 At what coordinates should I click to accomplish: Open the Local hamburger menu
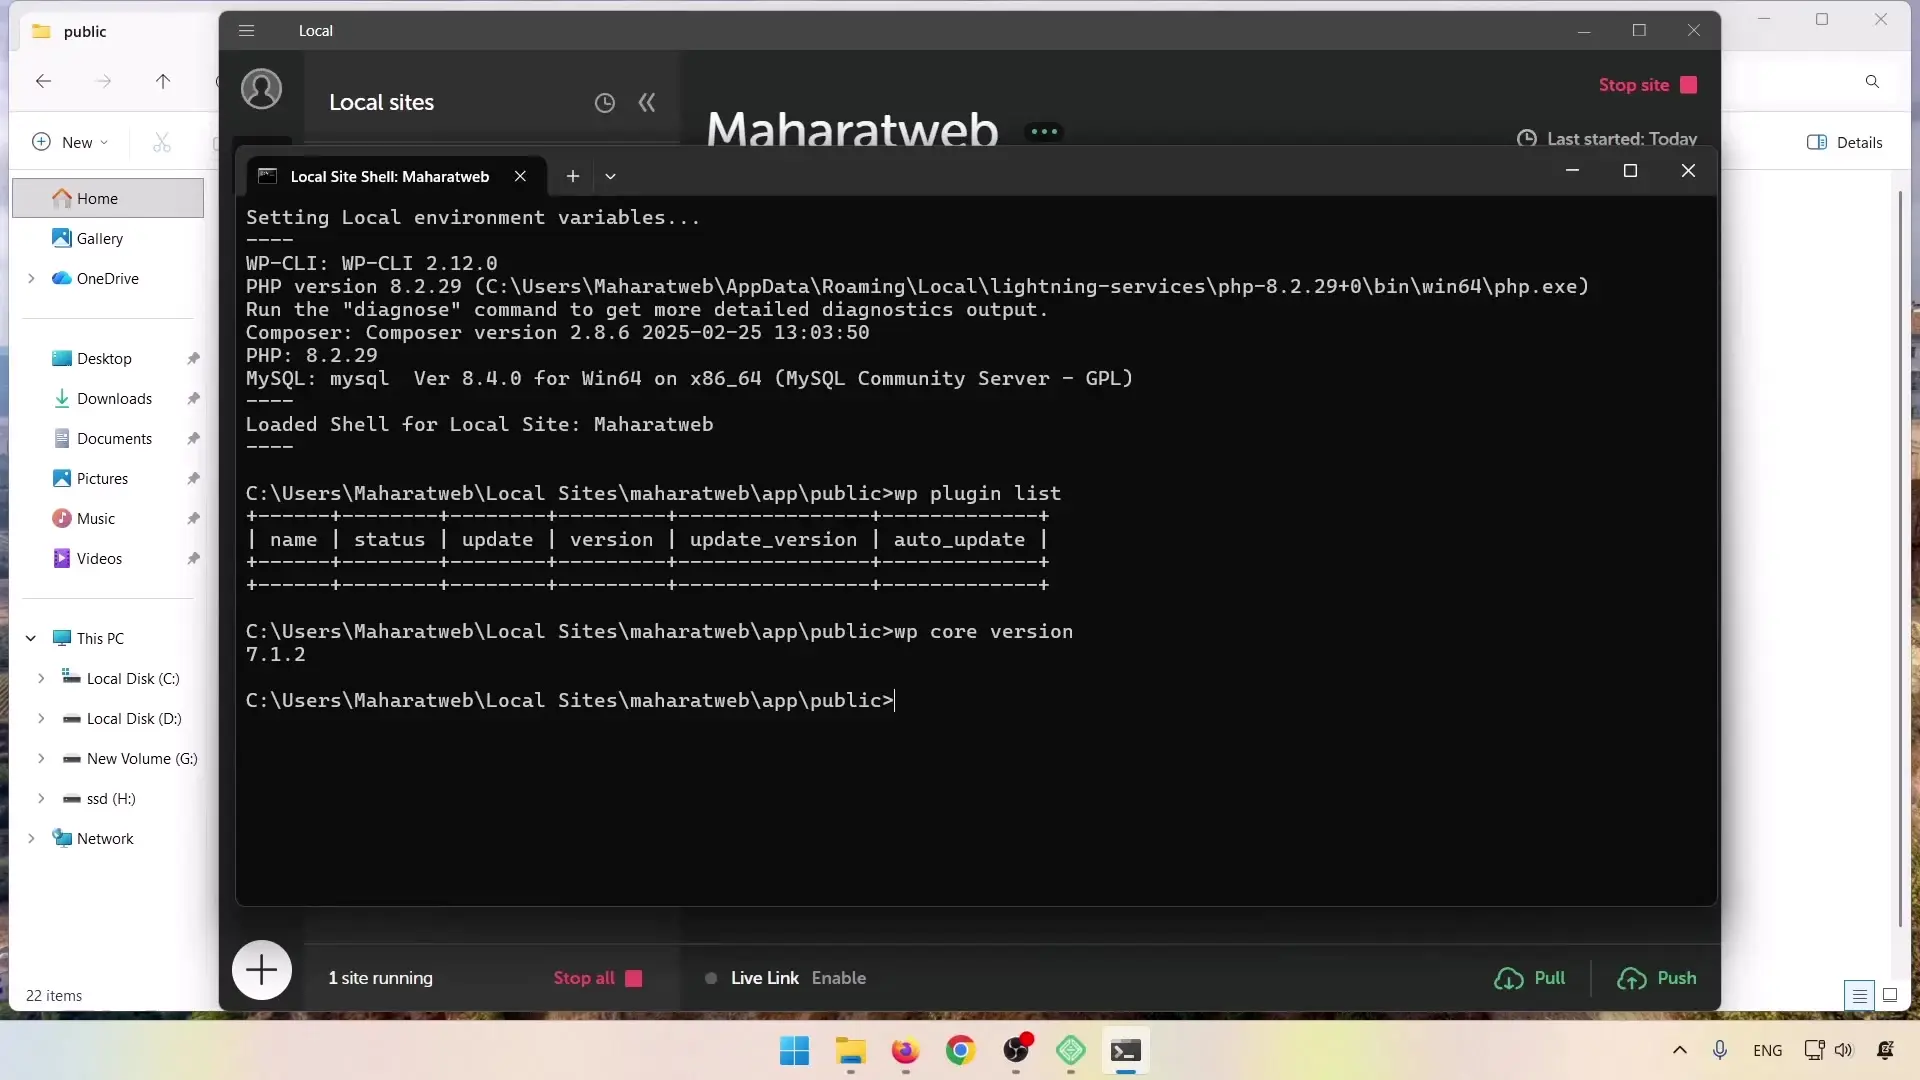point(247,31)
